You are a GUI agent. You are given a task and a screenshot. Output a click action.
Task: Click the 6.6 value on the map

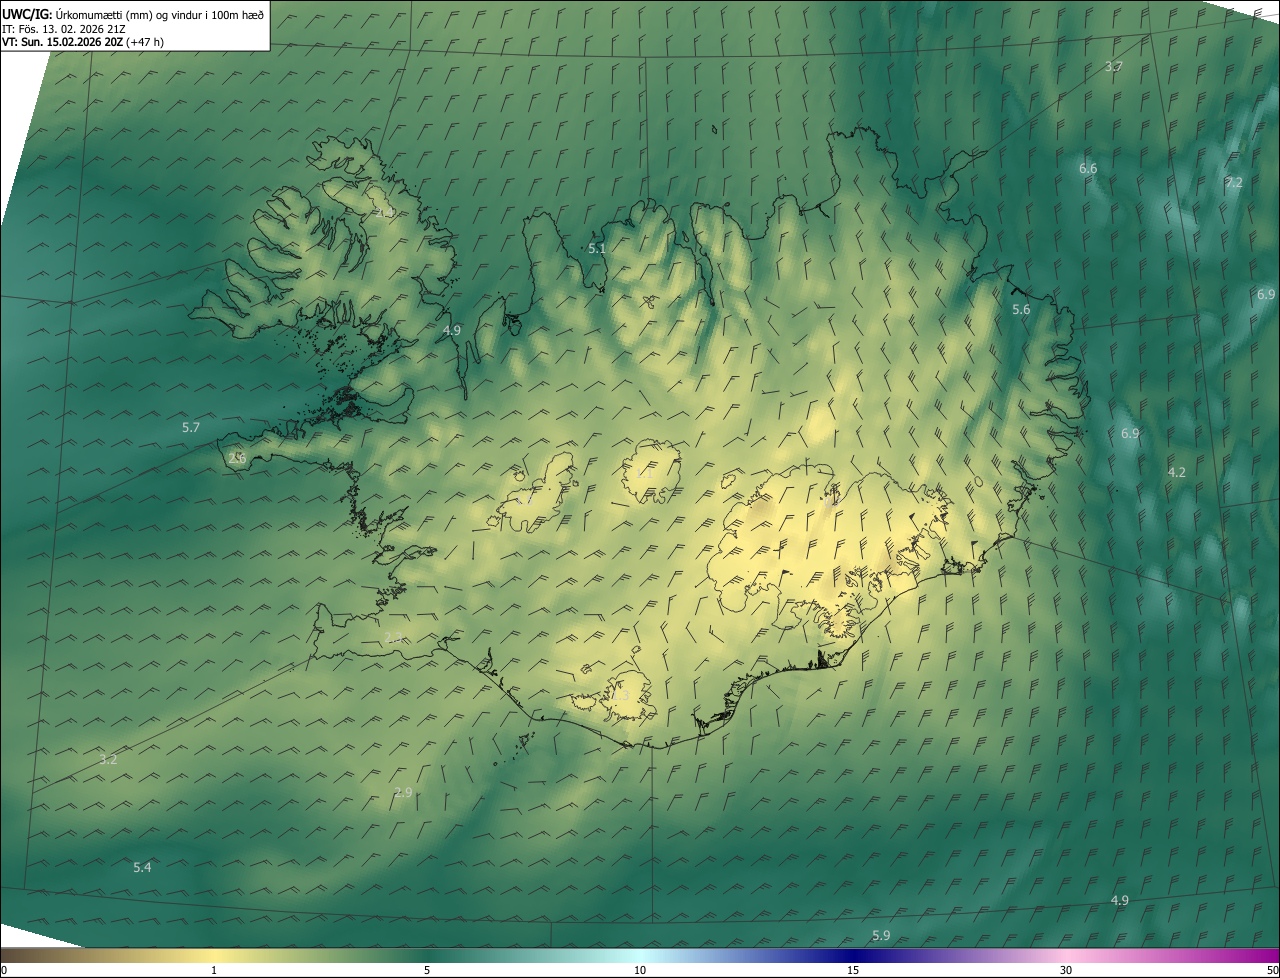(1088, 168)
